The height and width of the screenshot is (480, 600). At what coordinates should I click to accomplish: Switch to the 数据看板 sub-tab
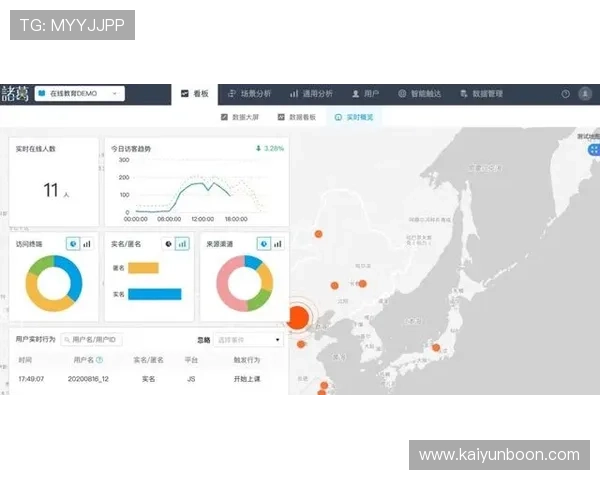[297, 117]
